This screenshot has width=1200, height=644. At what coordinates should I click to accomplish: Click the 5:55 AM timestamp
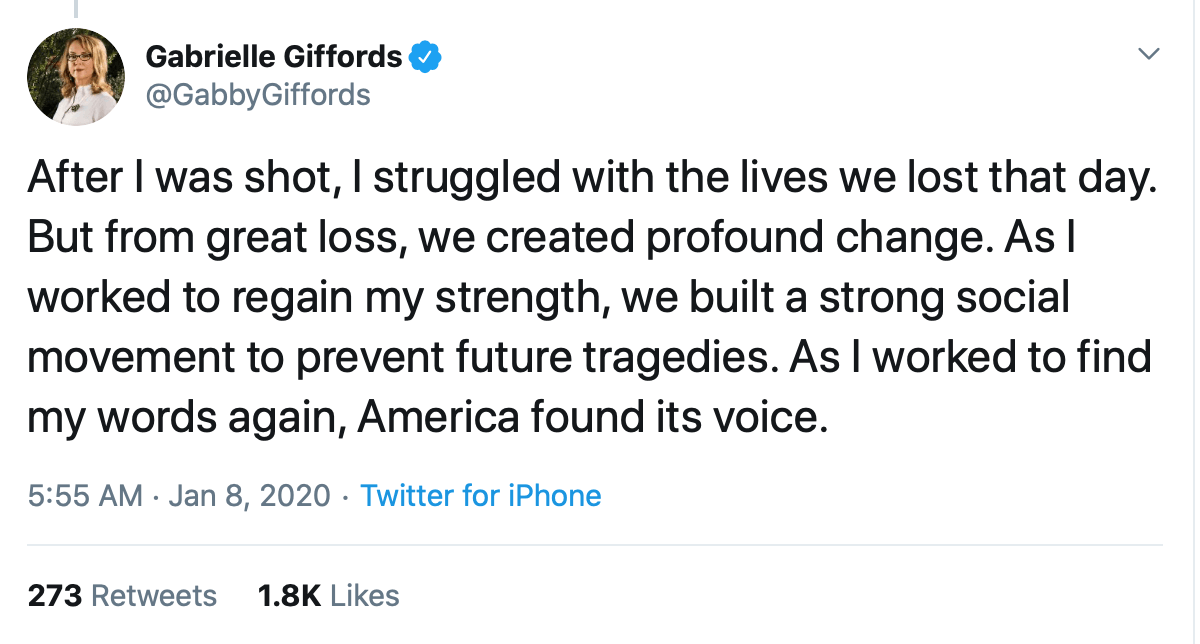coord(84,496)
